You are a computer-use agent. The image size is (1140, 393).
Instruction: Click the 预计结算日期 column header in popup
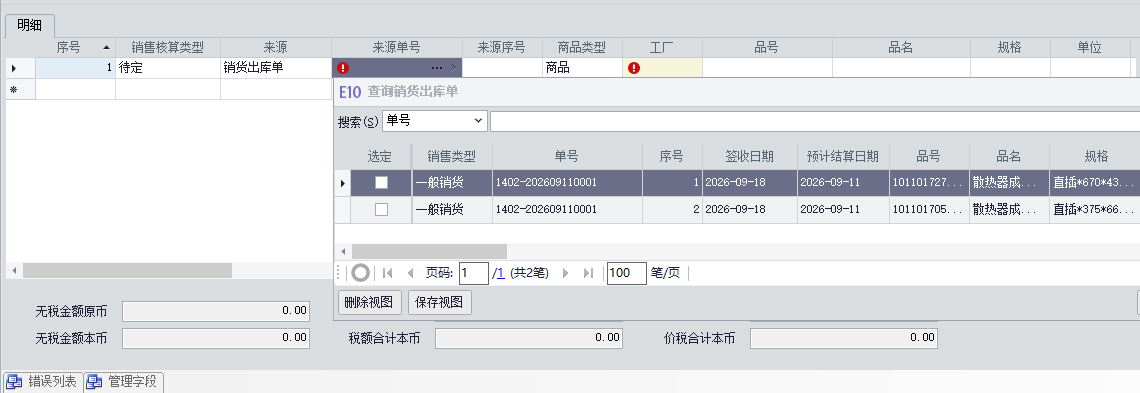(843, 156)
